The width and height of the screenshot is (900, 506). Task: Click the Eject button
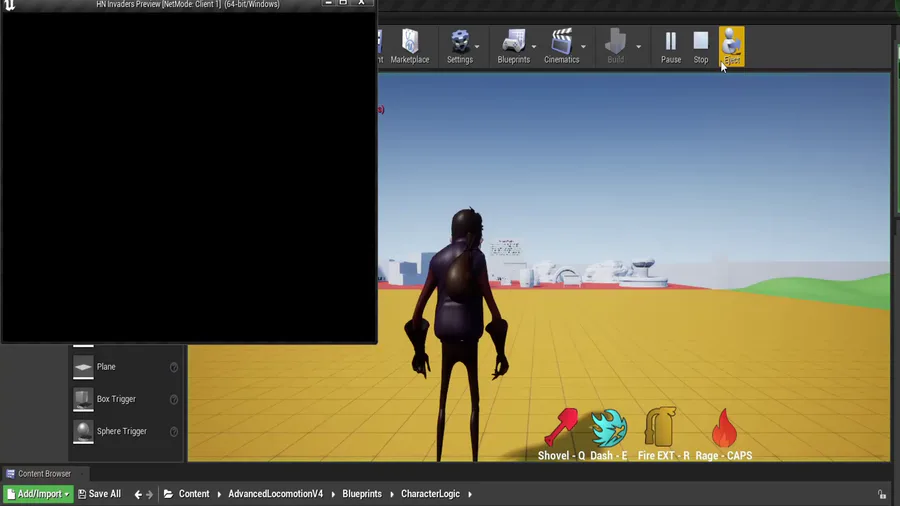[732, 46]
